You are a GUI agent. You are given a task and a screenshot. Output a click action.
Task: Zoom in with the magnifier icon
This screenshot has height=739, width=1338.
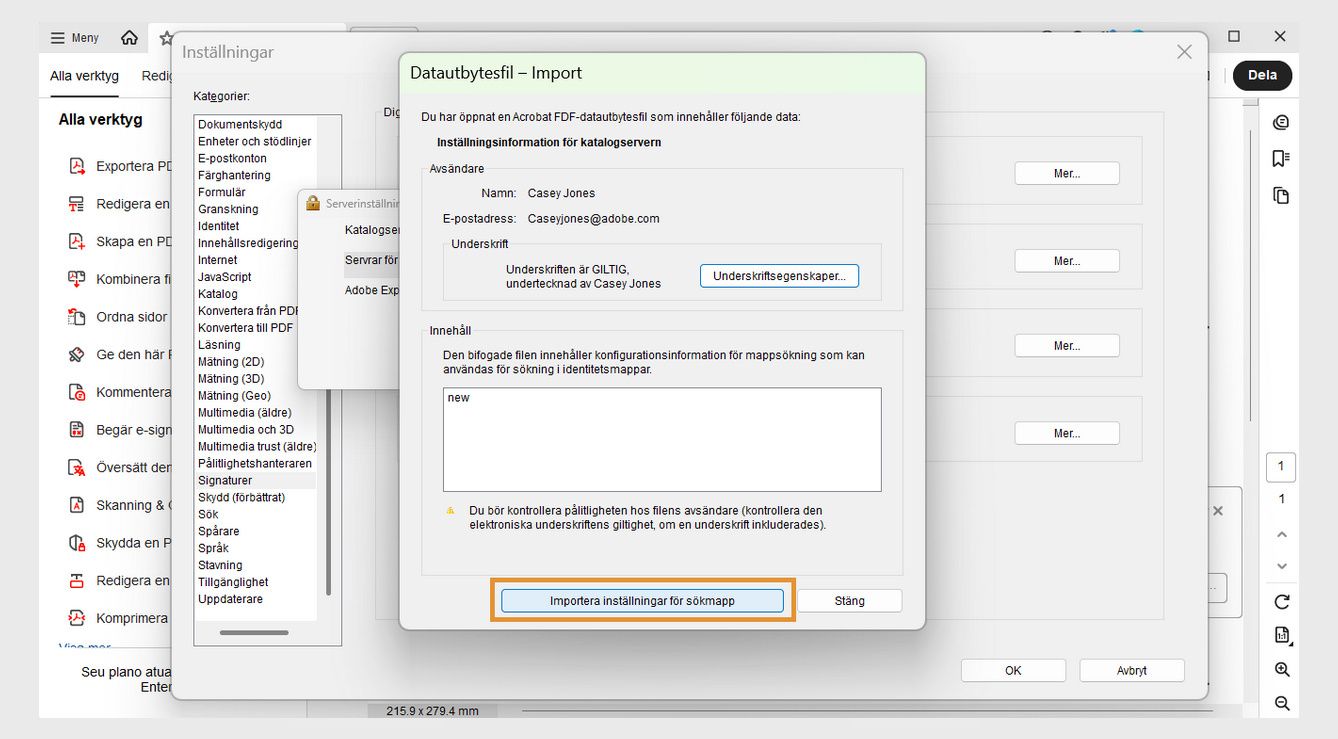pos(1281,669)
